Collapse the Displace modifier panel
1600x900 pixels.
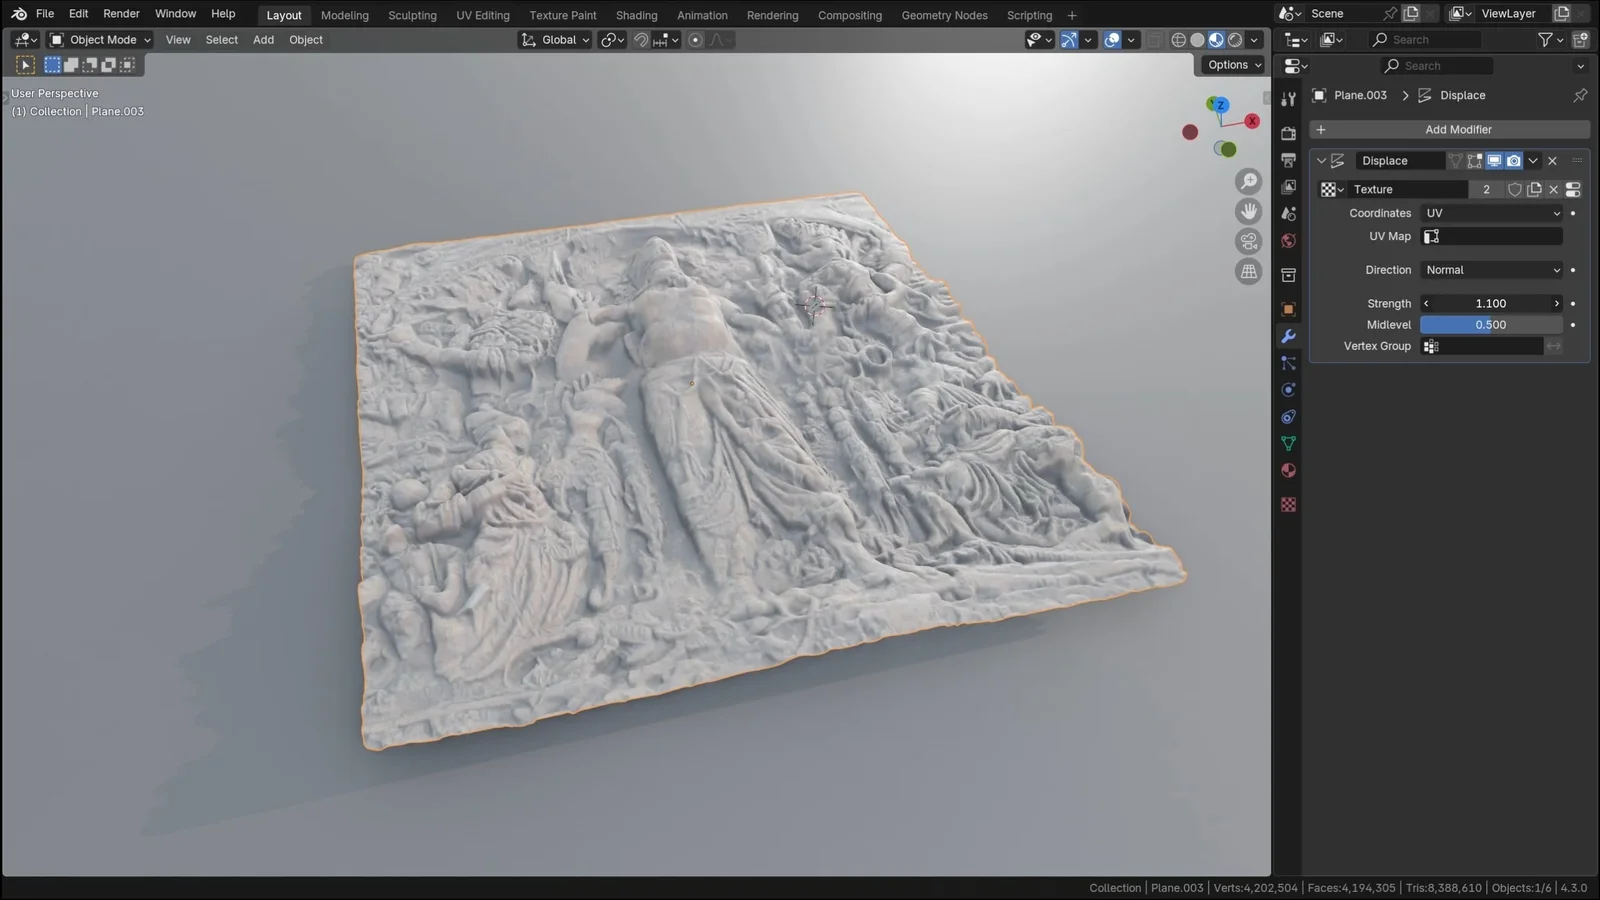1322,160
